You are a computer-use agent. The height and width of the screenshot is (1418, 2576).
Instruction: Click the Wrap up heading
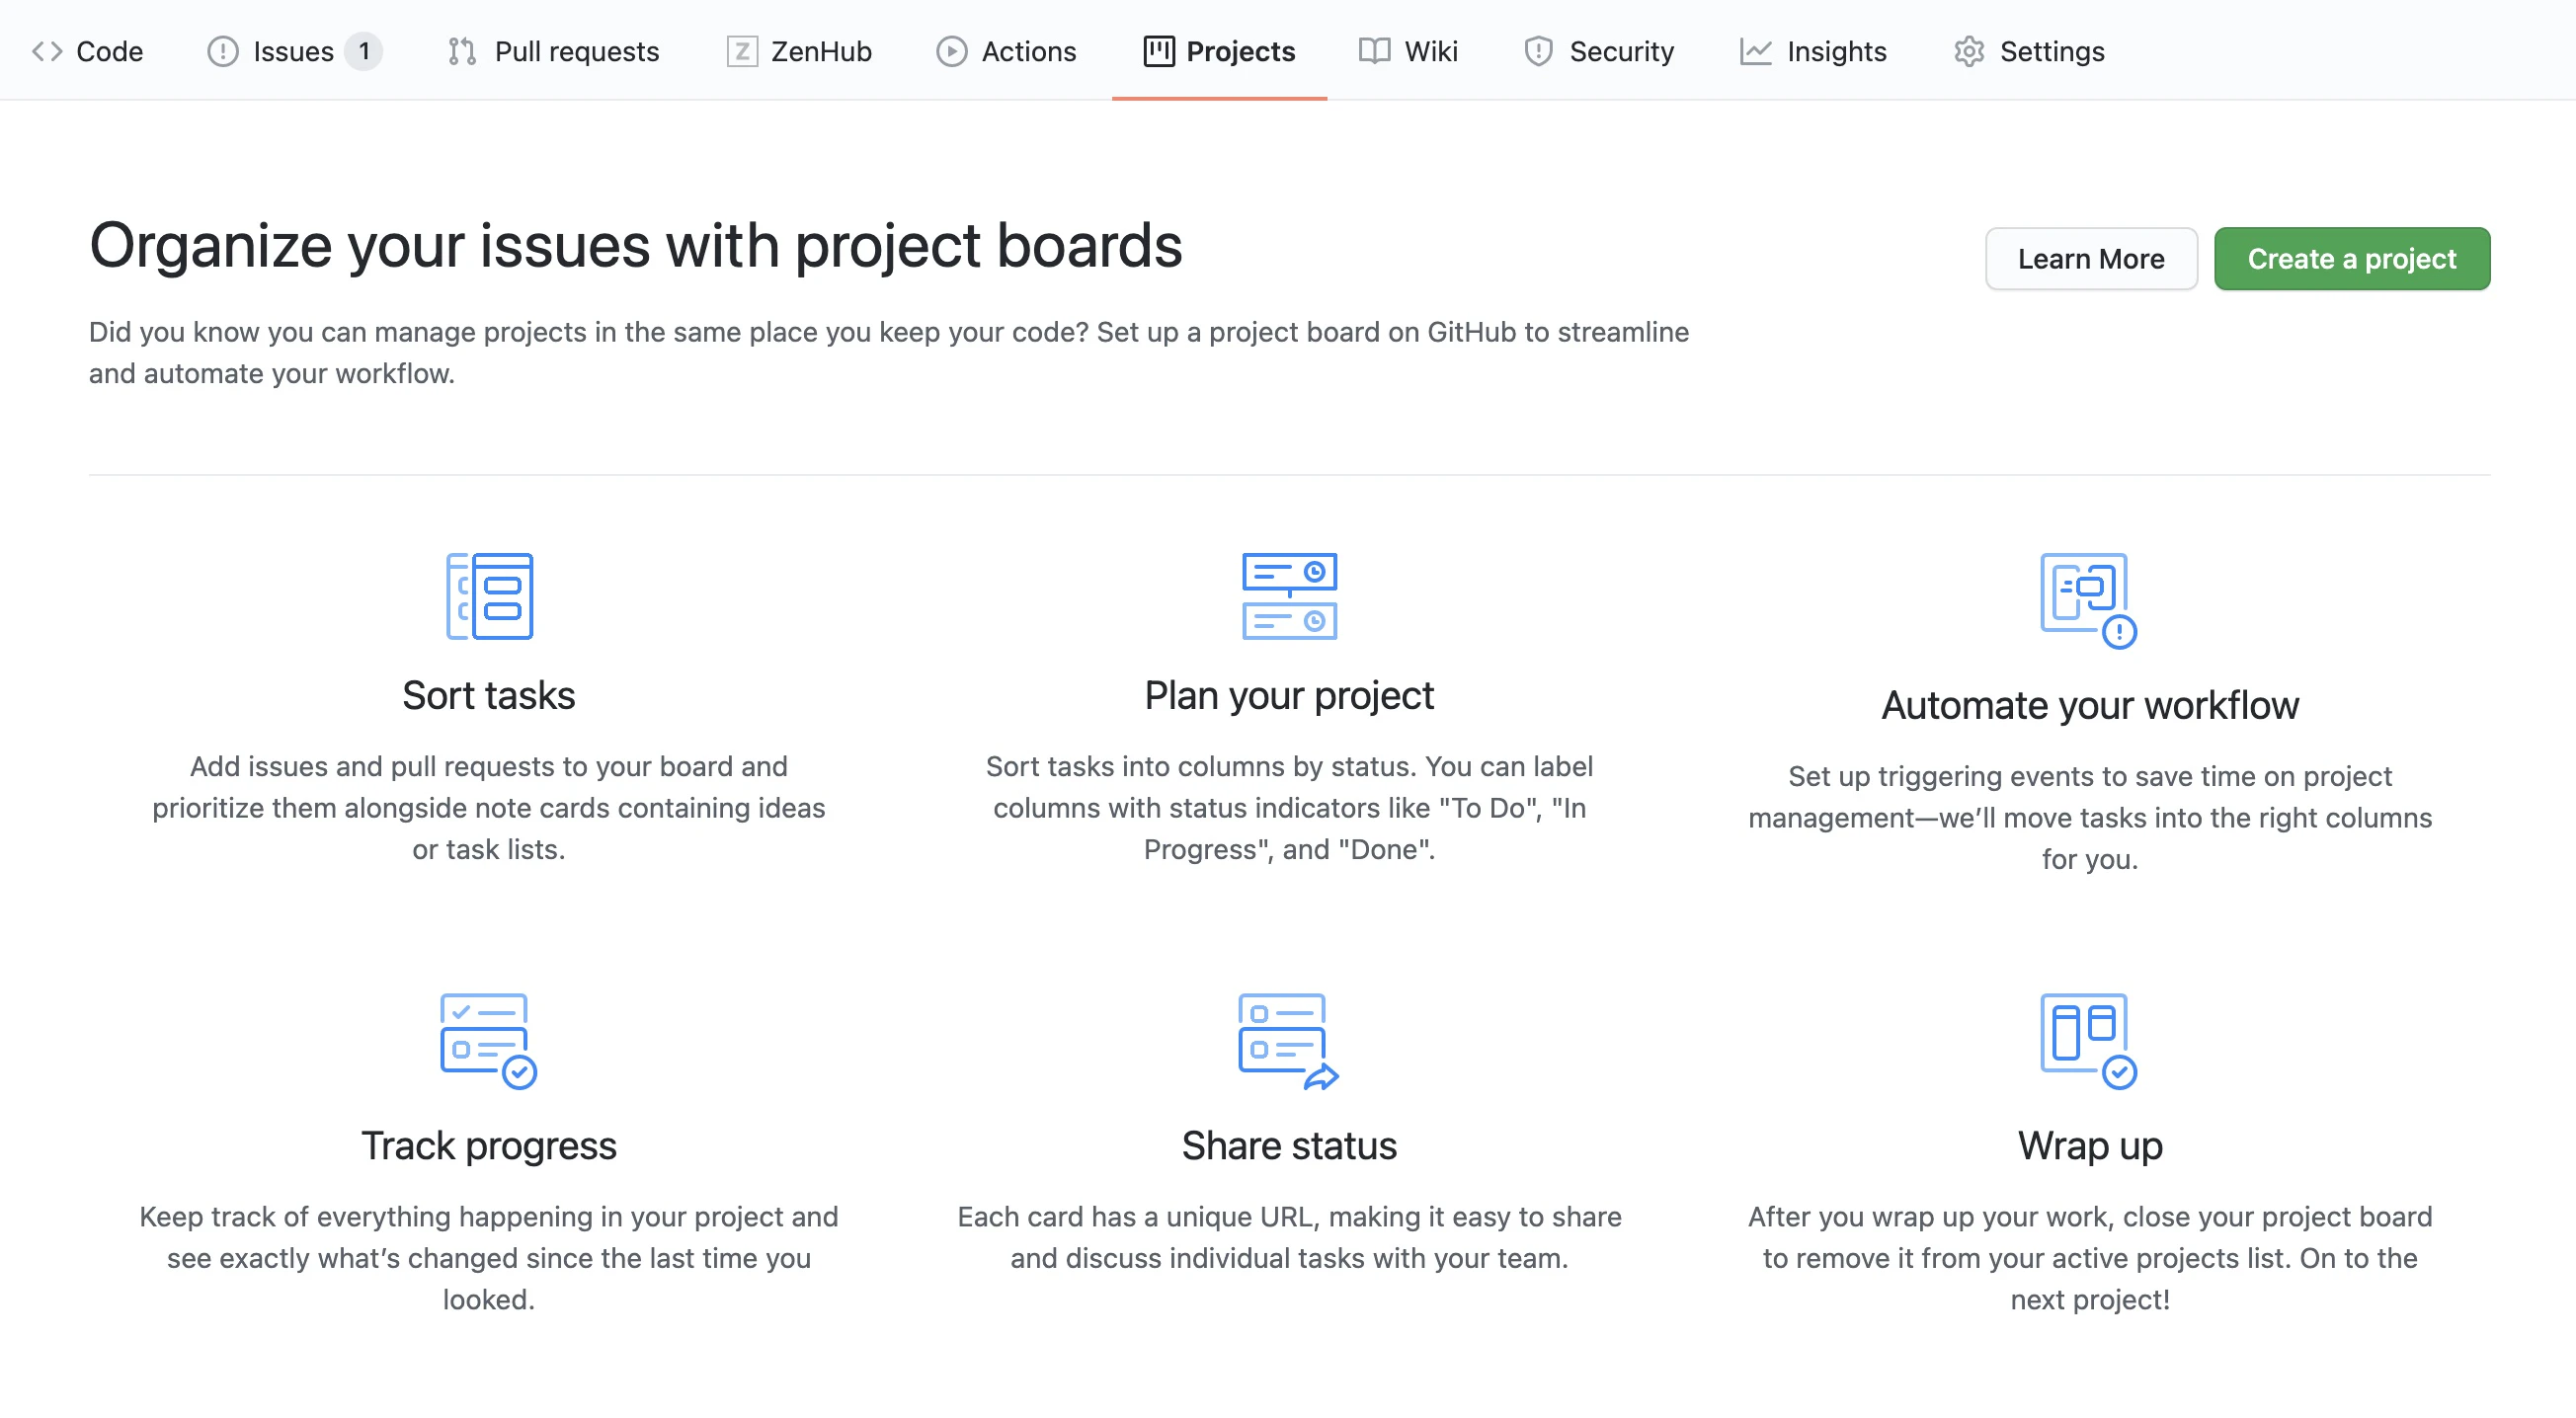(x=2090, y=1146)
